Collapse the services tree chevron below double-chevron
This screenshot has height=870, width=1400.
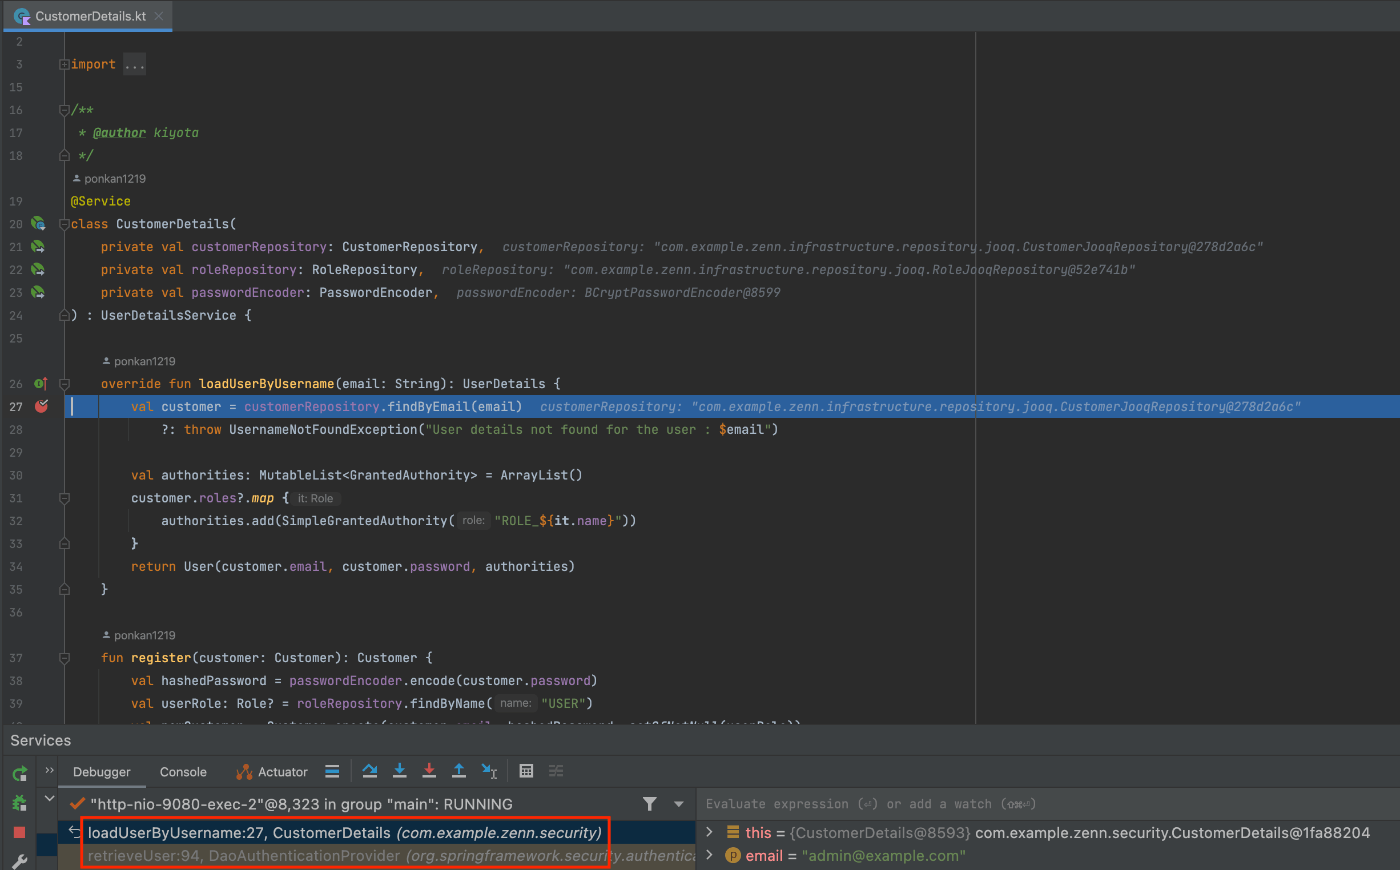[49, 799]
